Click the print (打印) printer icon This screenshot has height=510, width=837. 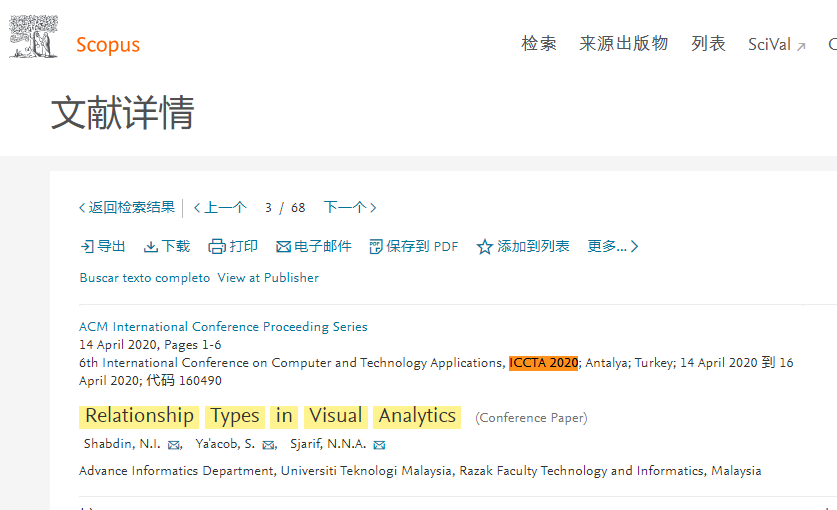tap(217, 247)
